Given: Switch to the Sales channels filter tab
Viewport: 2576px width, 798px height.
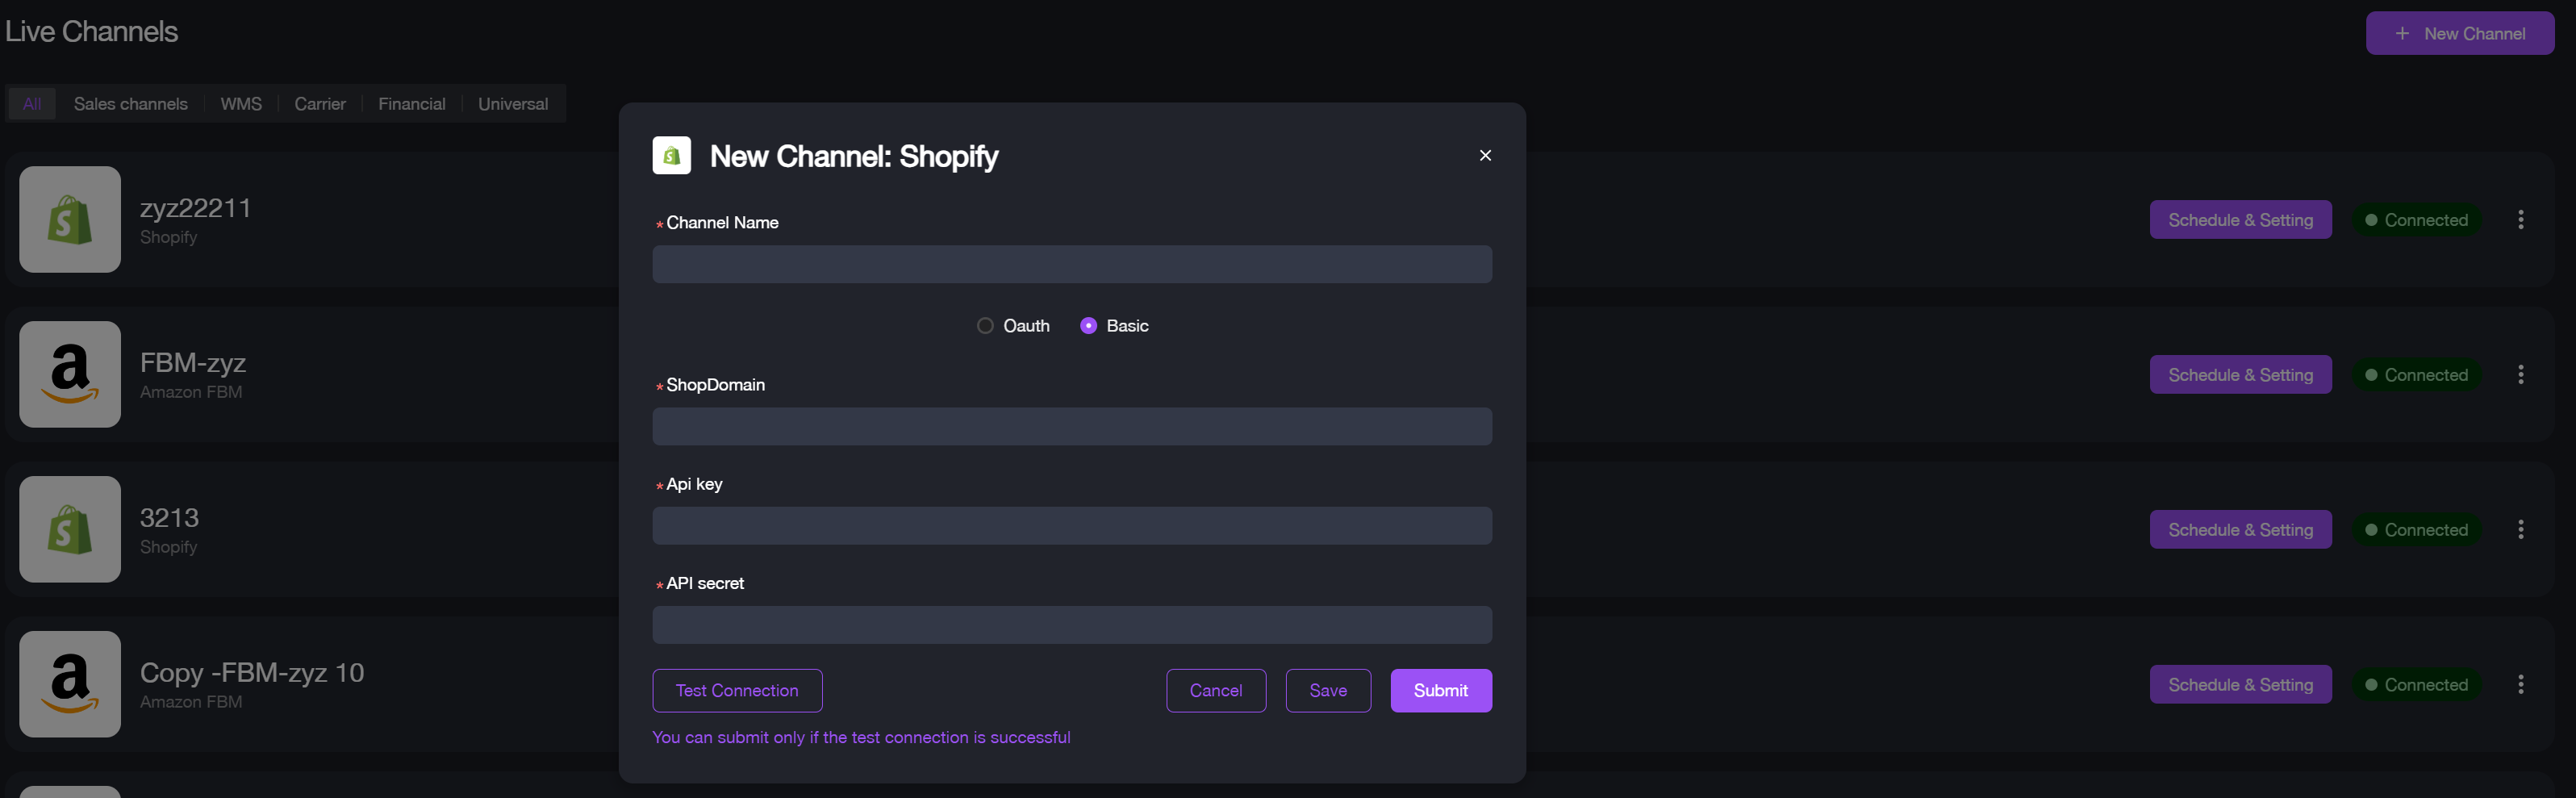Looking at the screenshot, I should point(130,103).
